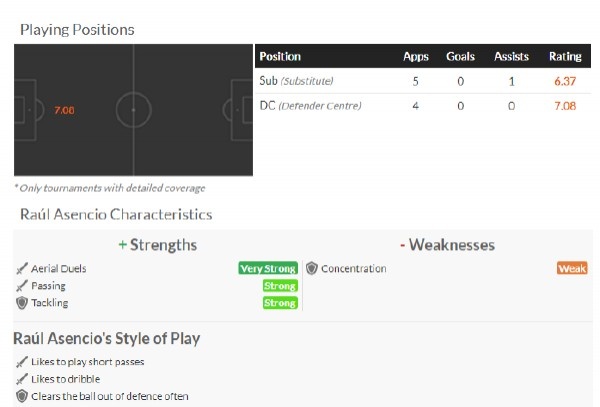Sort table by the Position column header
600x407 pixels.
(x=280, y=56)
